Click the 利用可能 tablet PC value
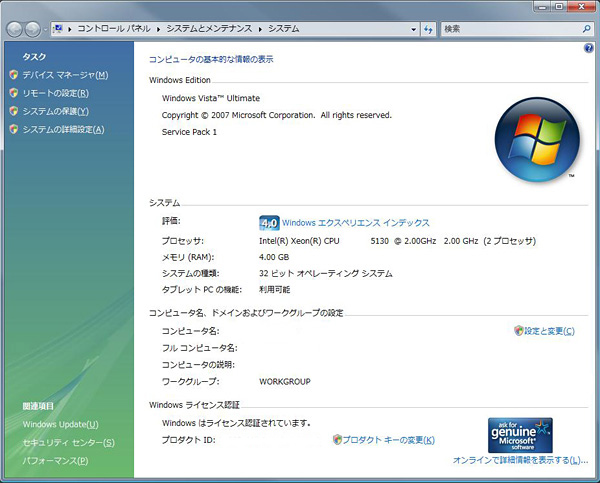The height and width of the screenshot is (483, 600). pos(274,290)
